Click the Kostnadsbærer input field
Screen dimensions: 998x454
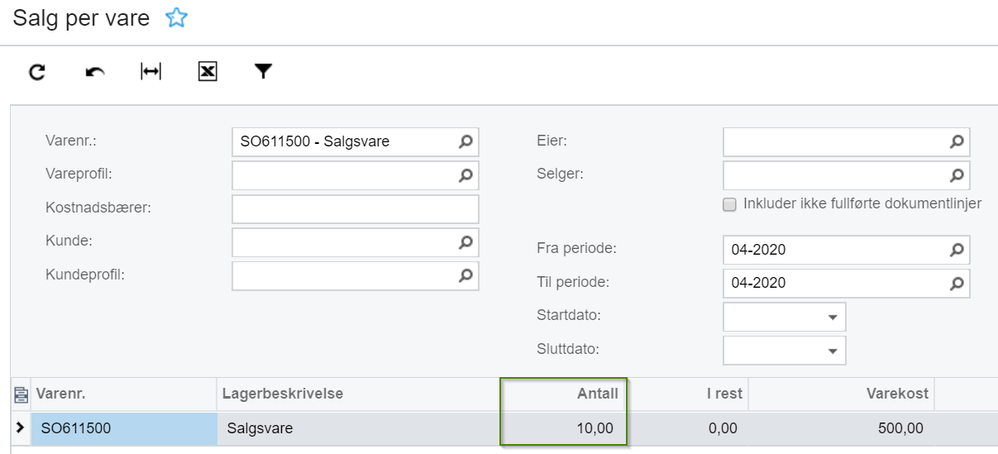tap(355, 209)
